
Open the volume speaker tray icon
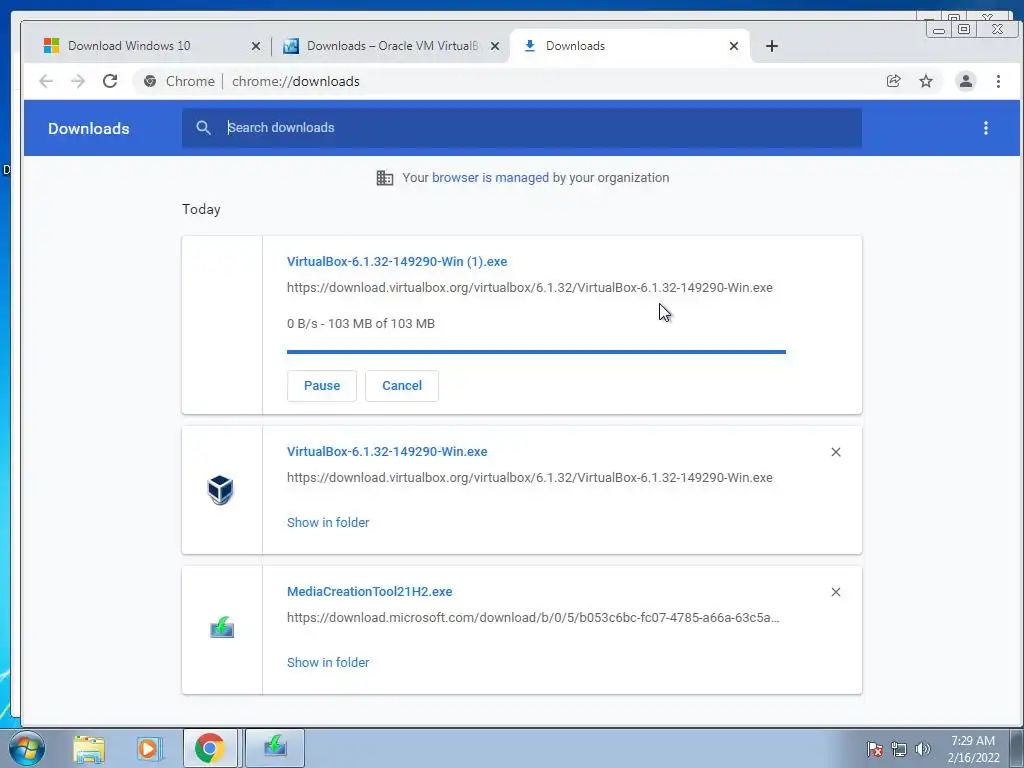923,749
